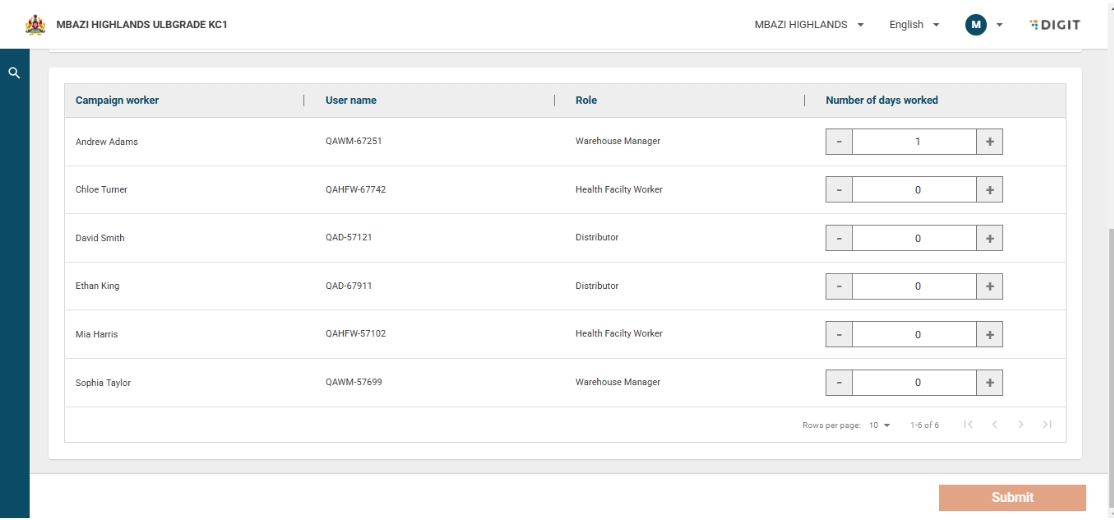
Task: Click the Submit button
Action: (1012, 497)
